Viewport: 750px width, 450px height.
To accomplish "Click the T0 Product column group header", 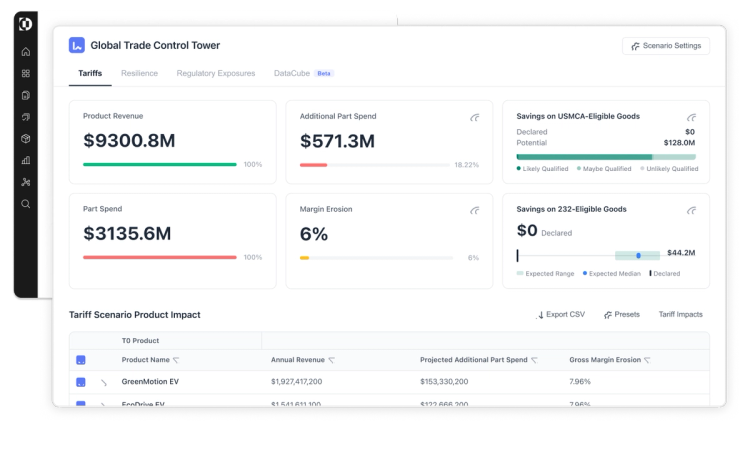I will click(140, 340).
